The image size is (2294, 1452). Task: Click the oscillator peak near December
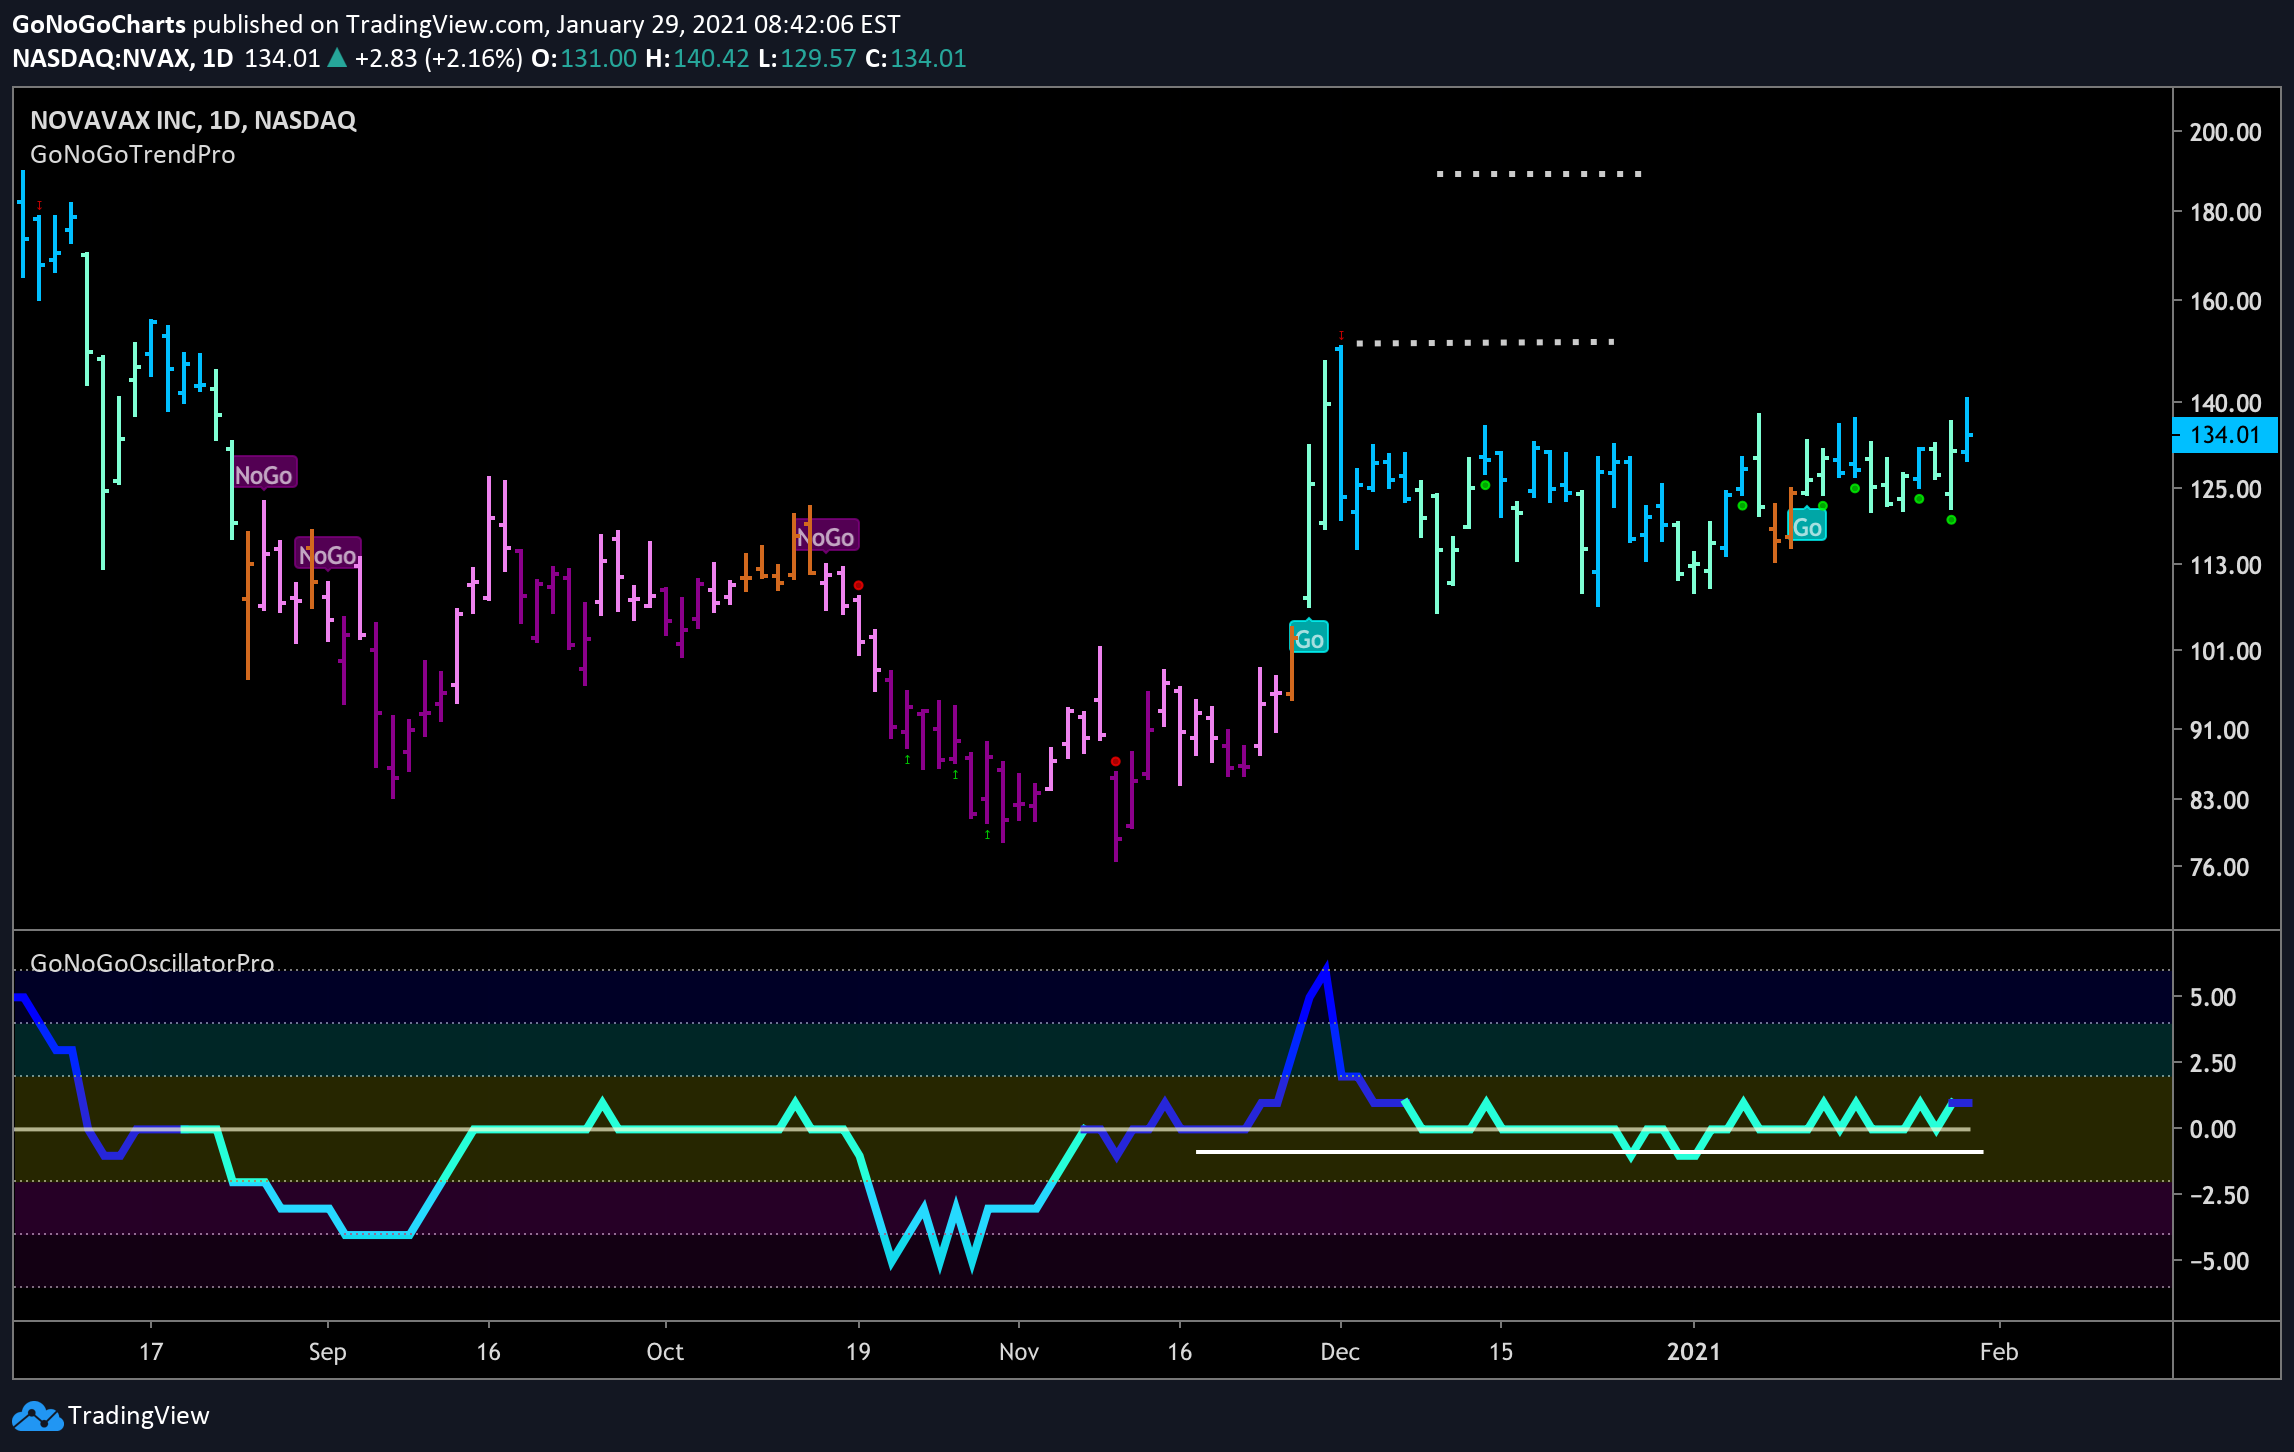click(1325, 971)
